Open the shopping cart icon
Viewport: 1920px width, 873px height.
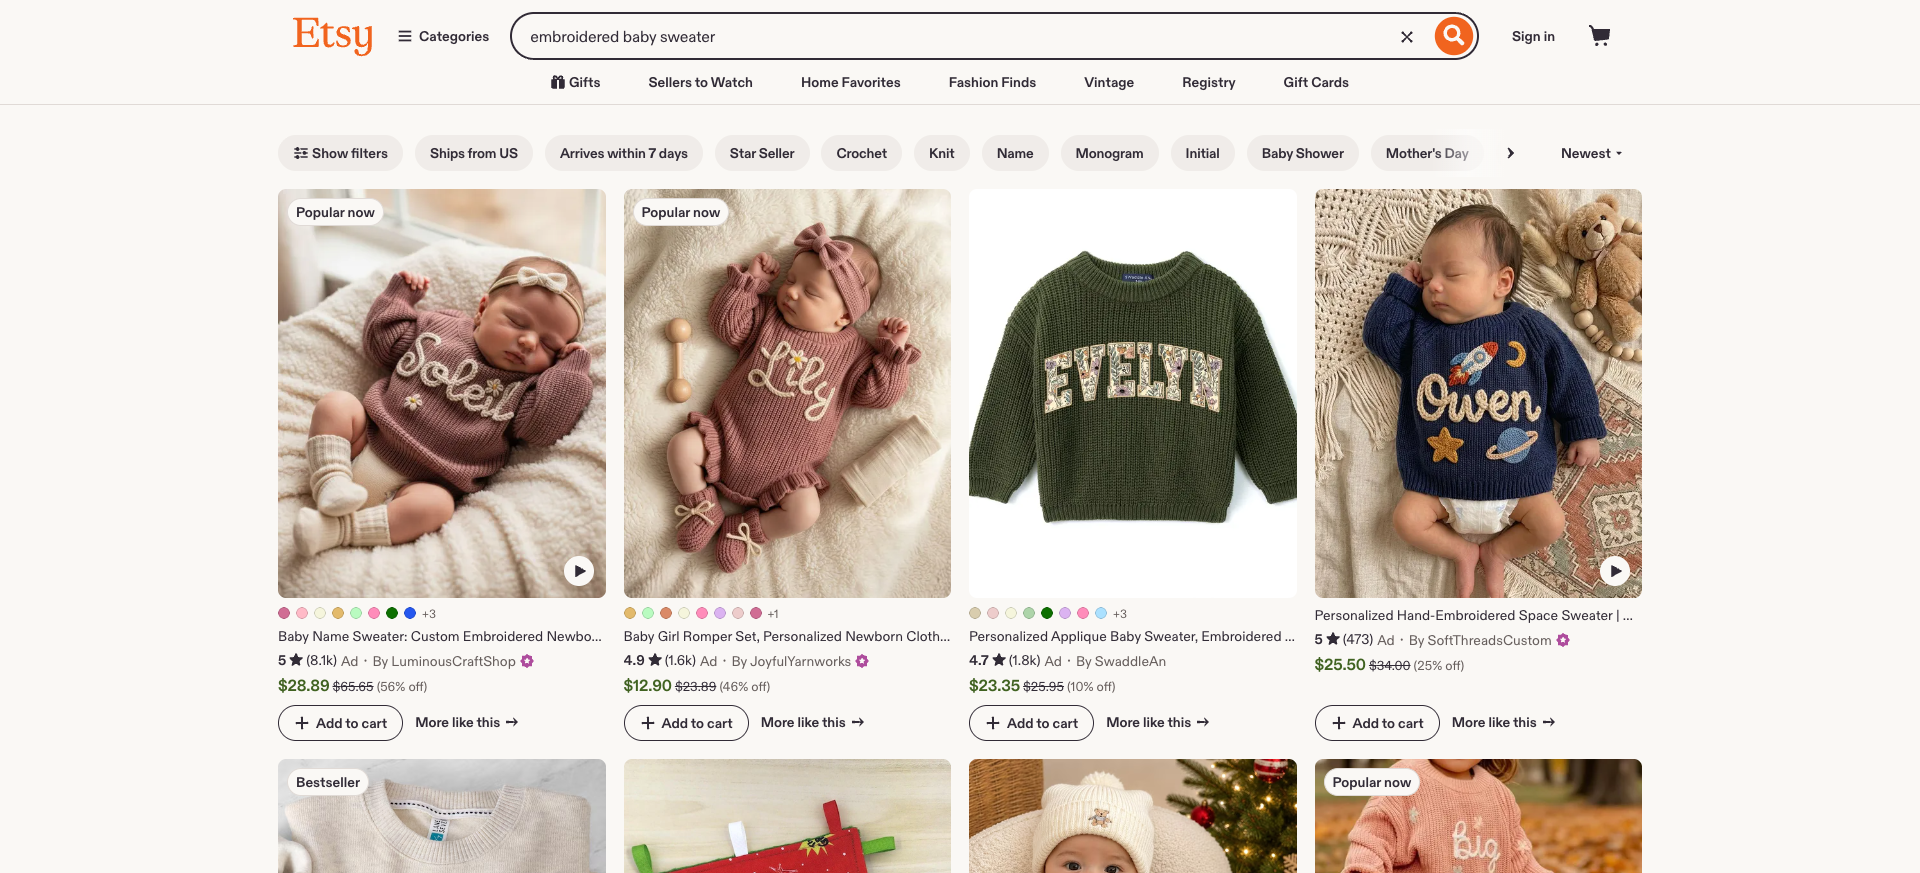(x=1600, y=36)
